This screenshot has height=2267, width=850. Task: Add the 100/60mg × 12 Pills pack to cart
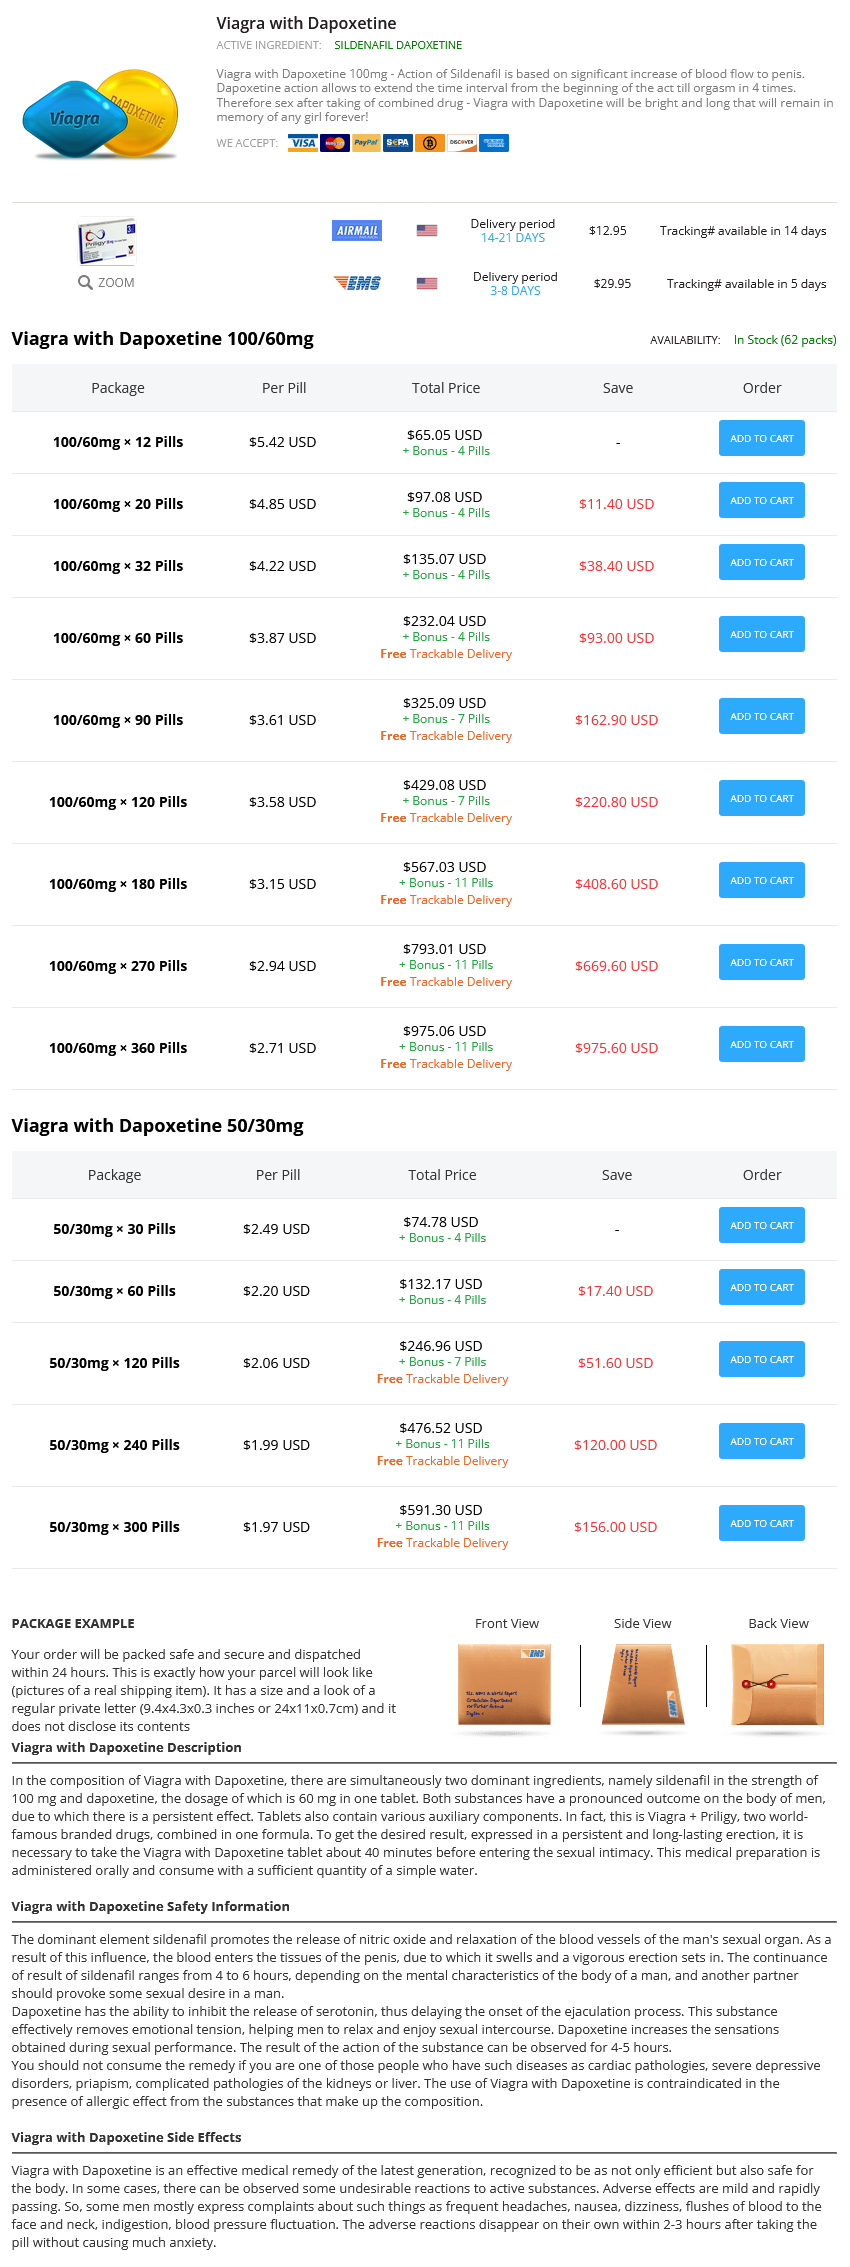762,438
